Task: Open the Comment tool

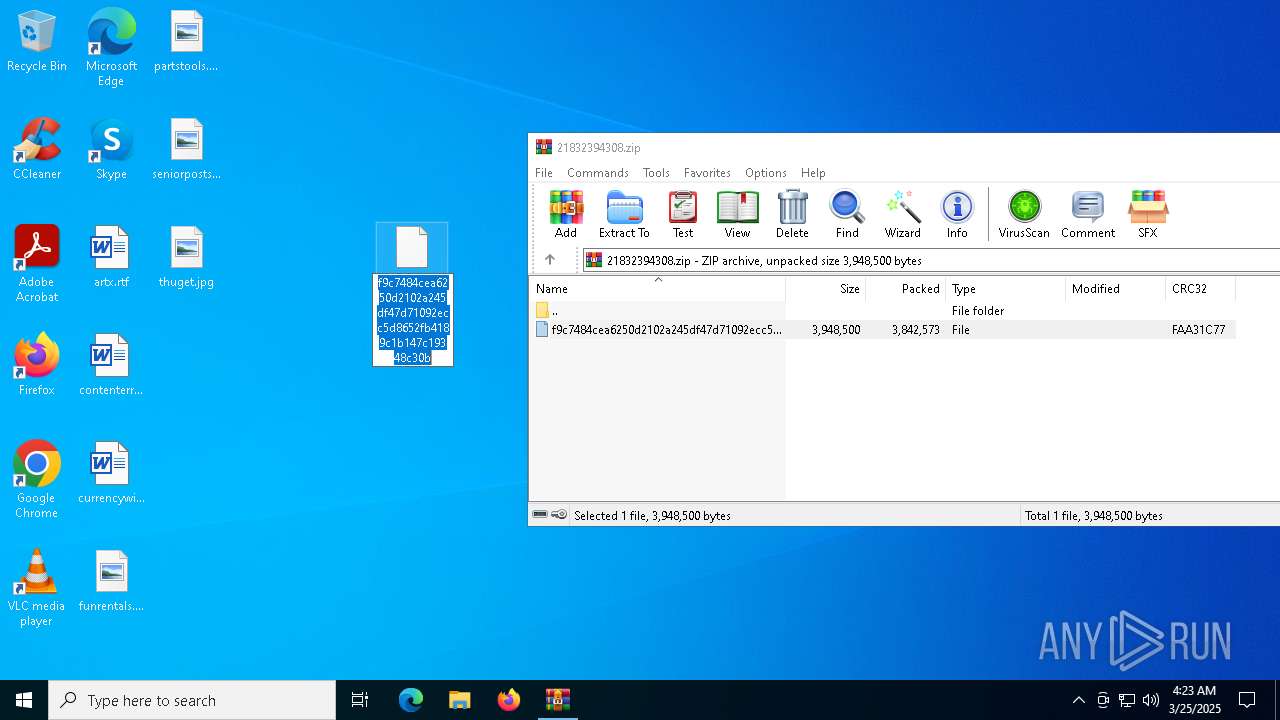Action: pos(1088,214)
